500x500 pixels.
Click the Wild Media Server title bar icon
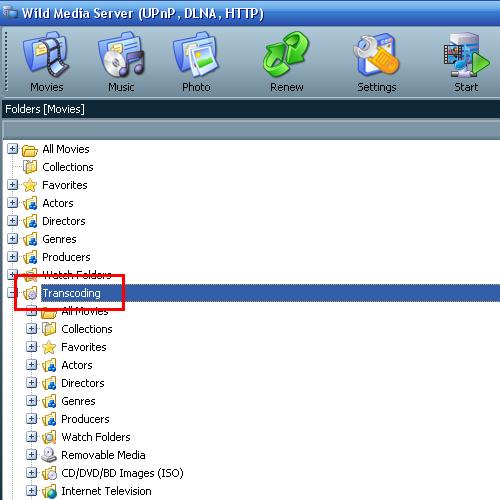coord(9,12)
